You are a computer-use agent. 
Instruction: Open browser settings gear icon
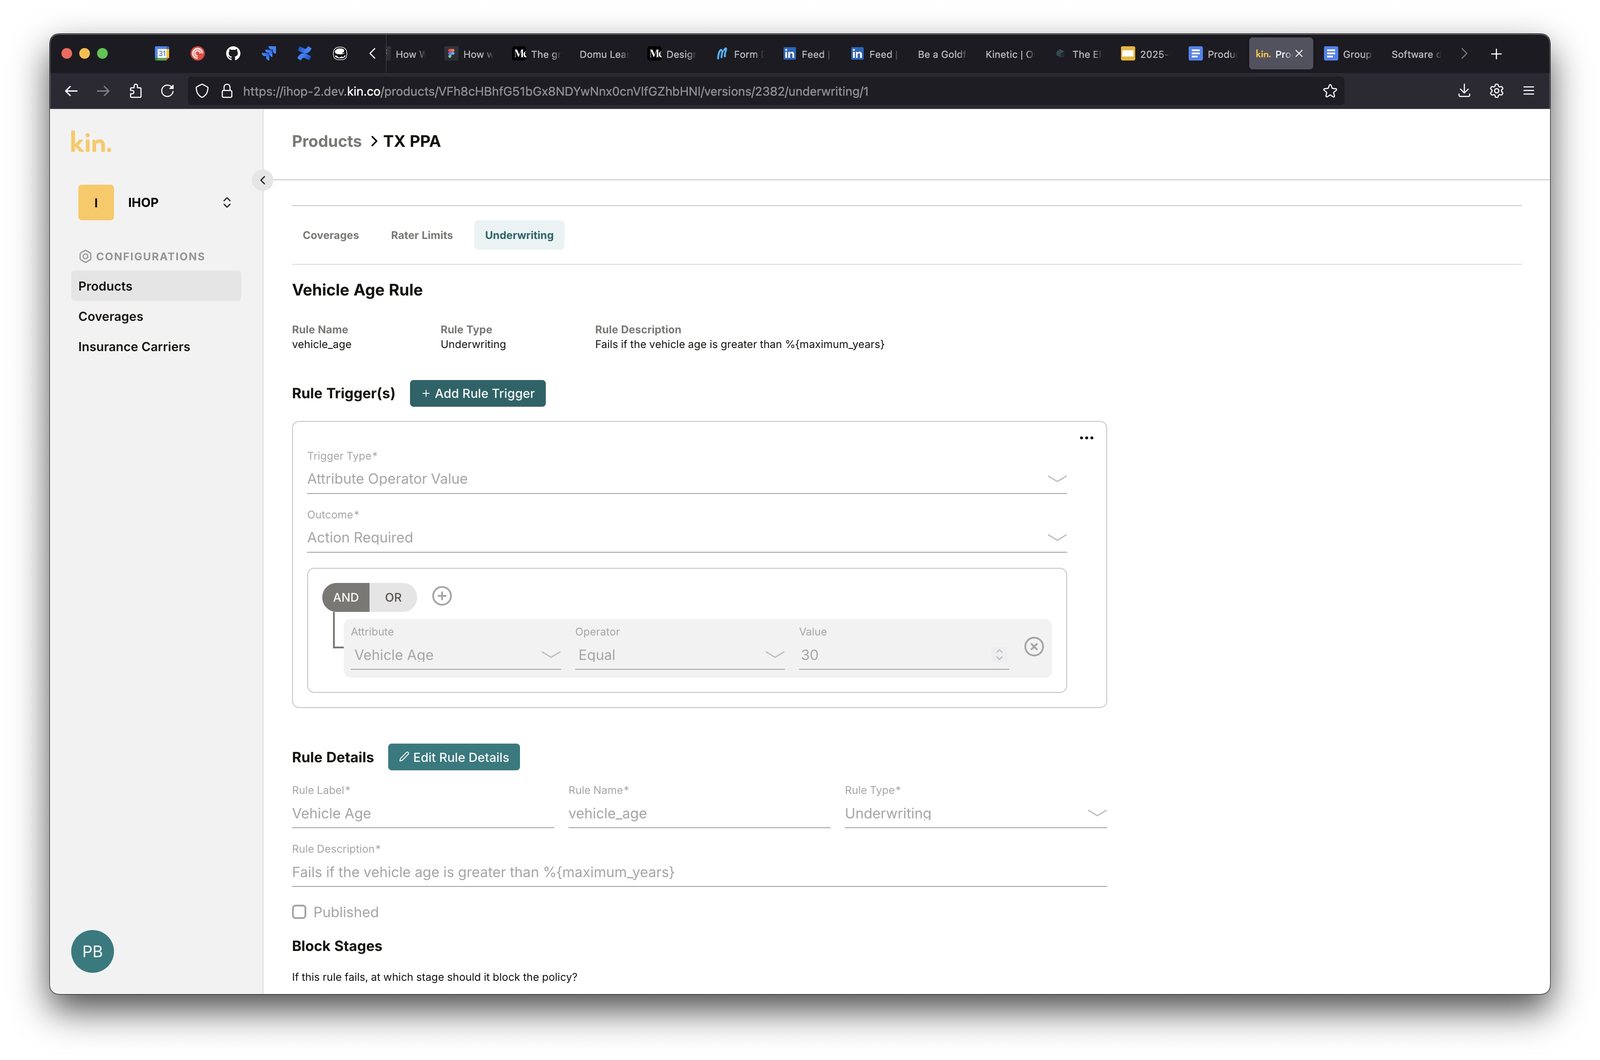(1496, 91)
